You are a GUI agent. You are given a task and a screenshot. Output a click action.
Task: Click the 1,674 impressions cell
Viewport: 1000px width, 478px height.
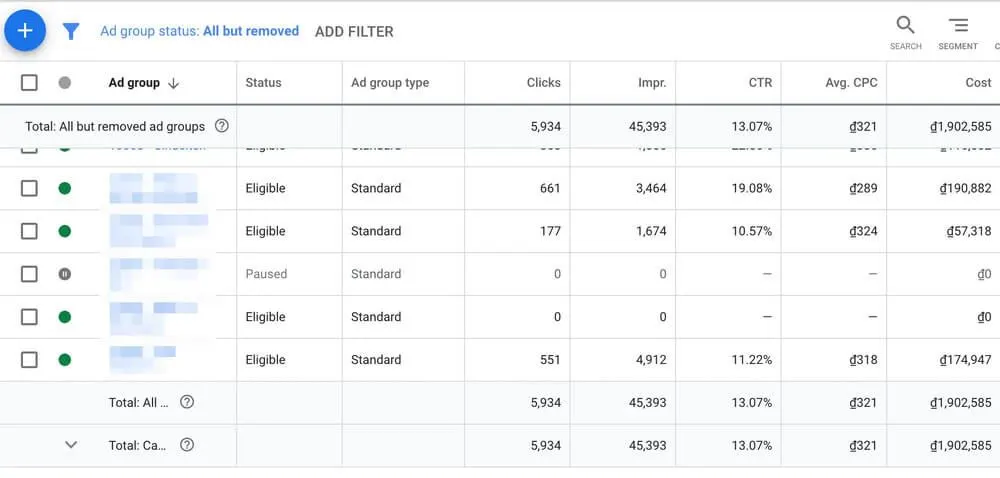[x=651, y=231]
